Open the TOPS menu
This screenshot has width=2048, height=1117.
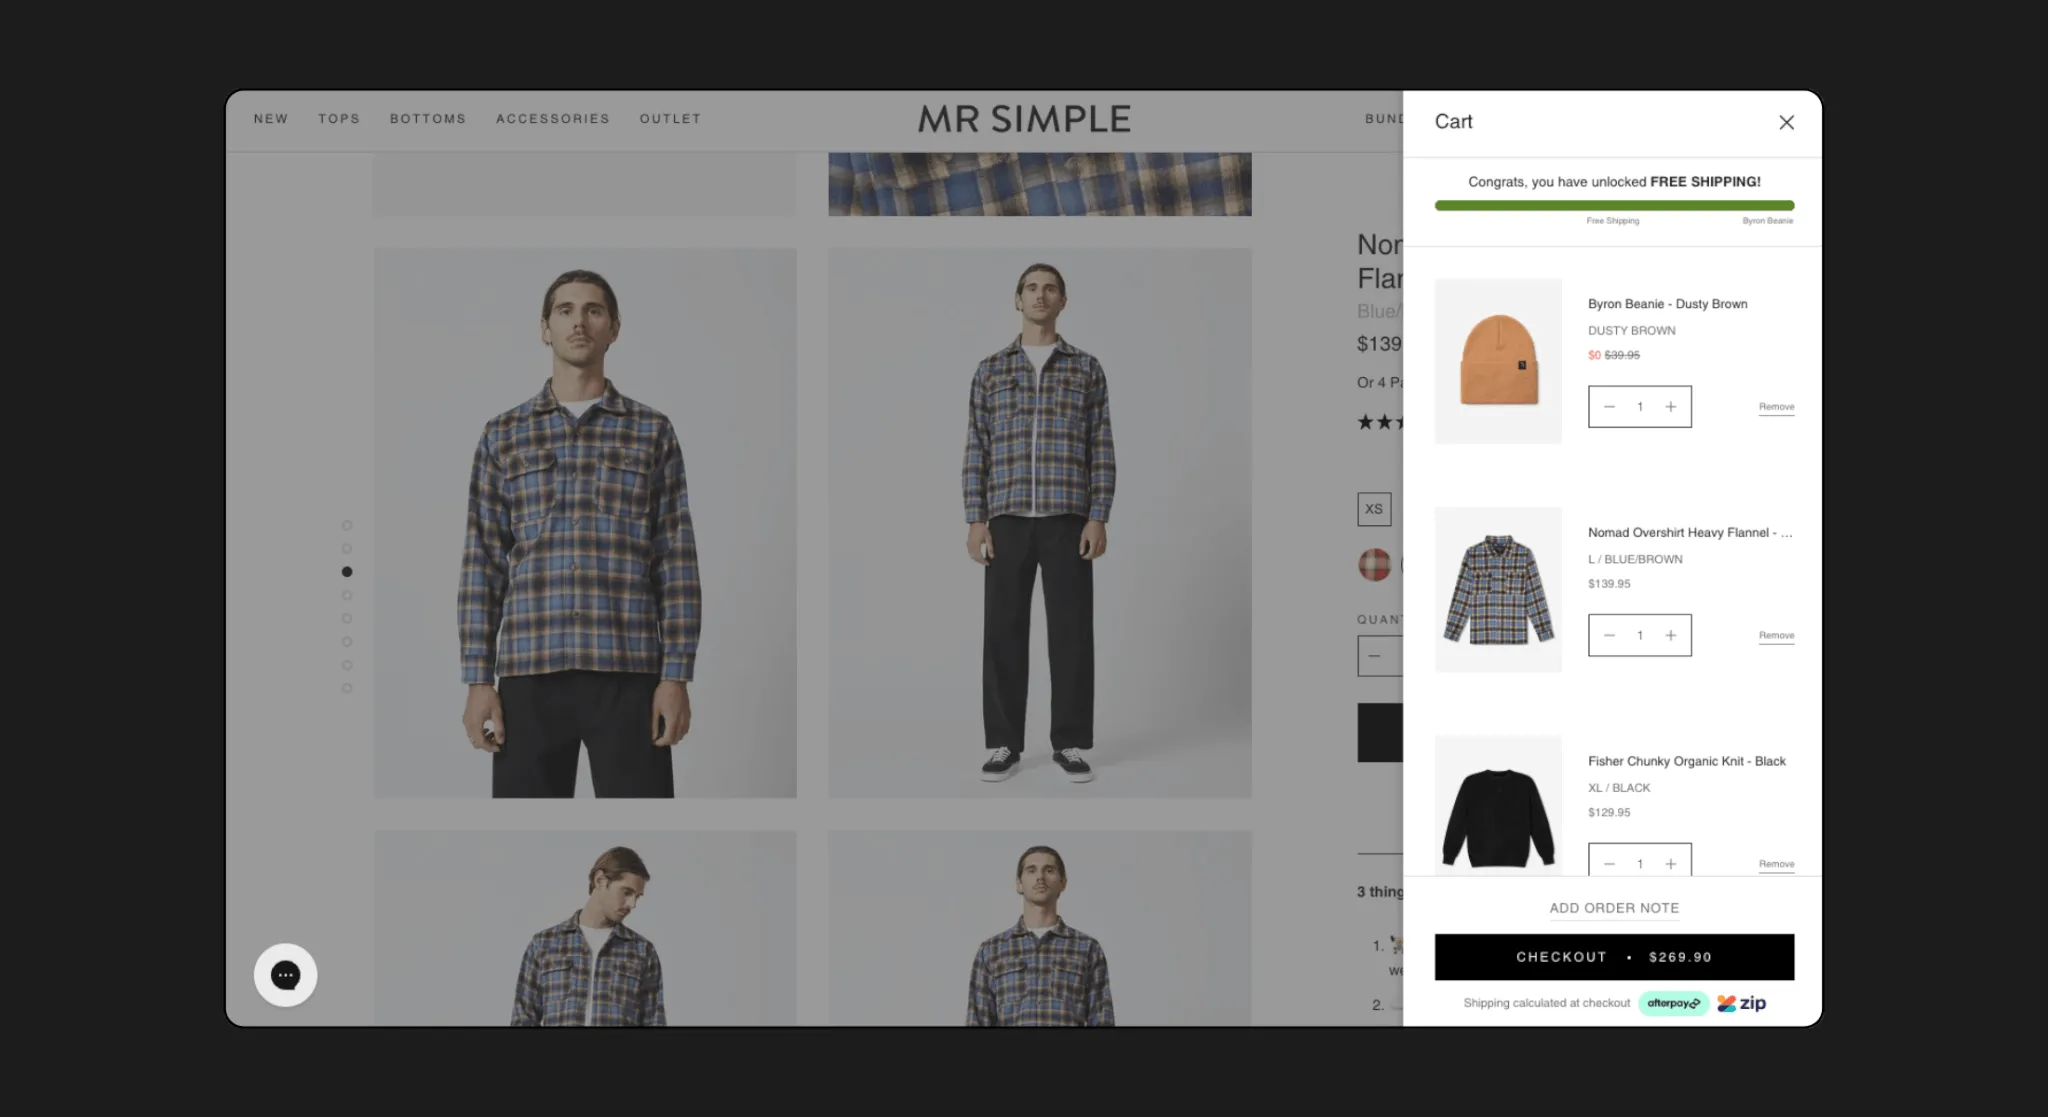[x=339, y=119]
